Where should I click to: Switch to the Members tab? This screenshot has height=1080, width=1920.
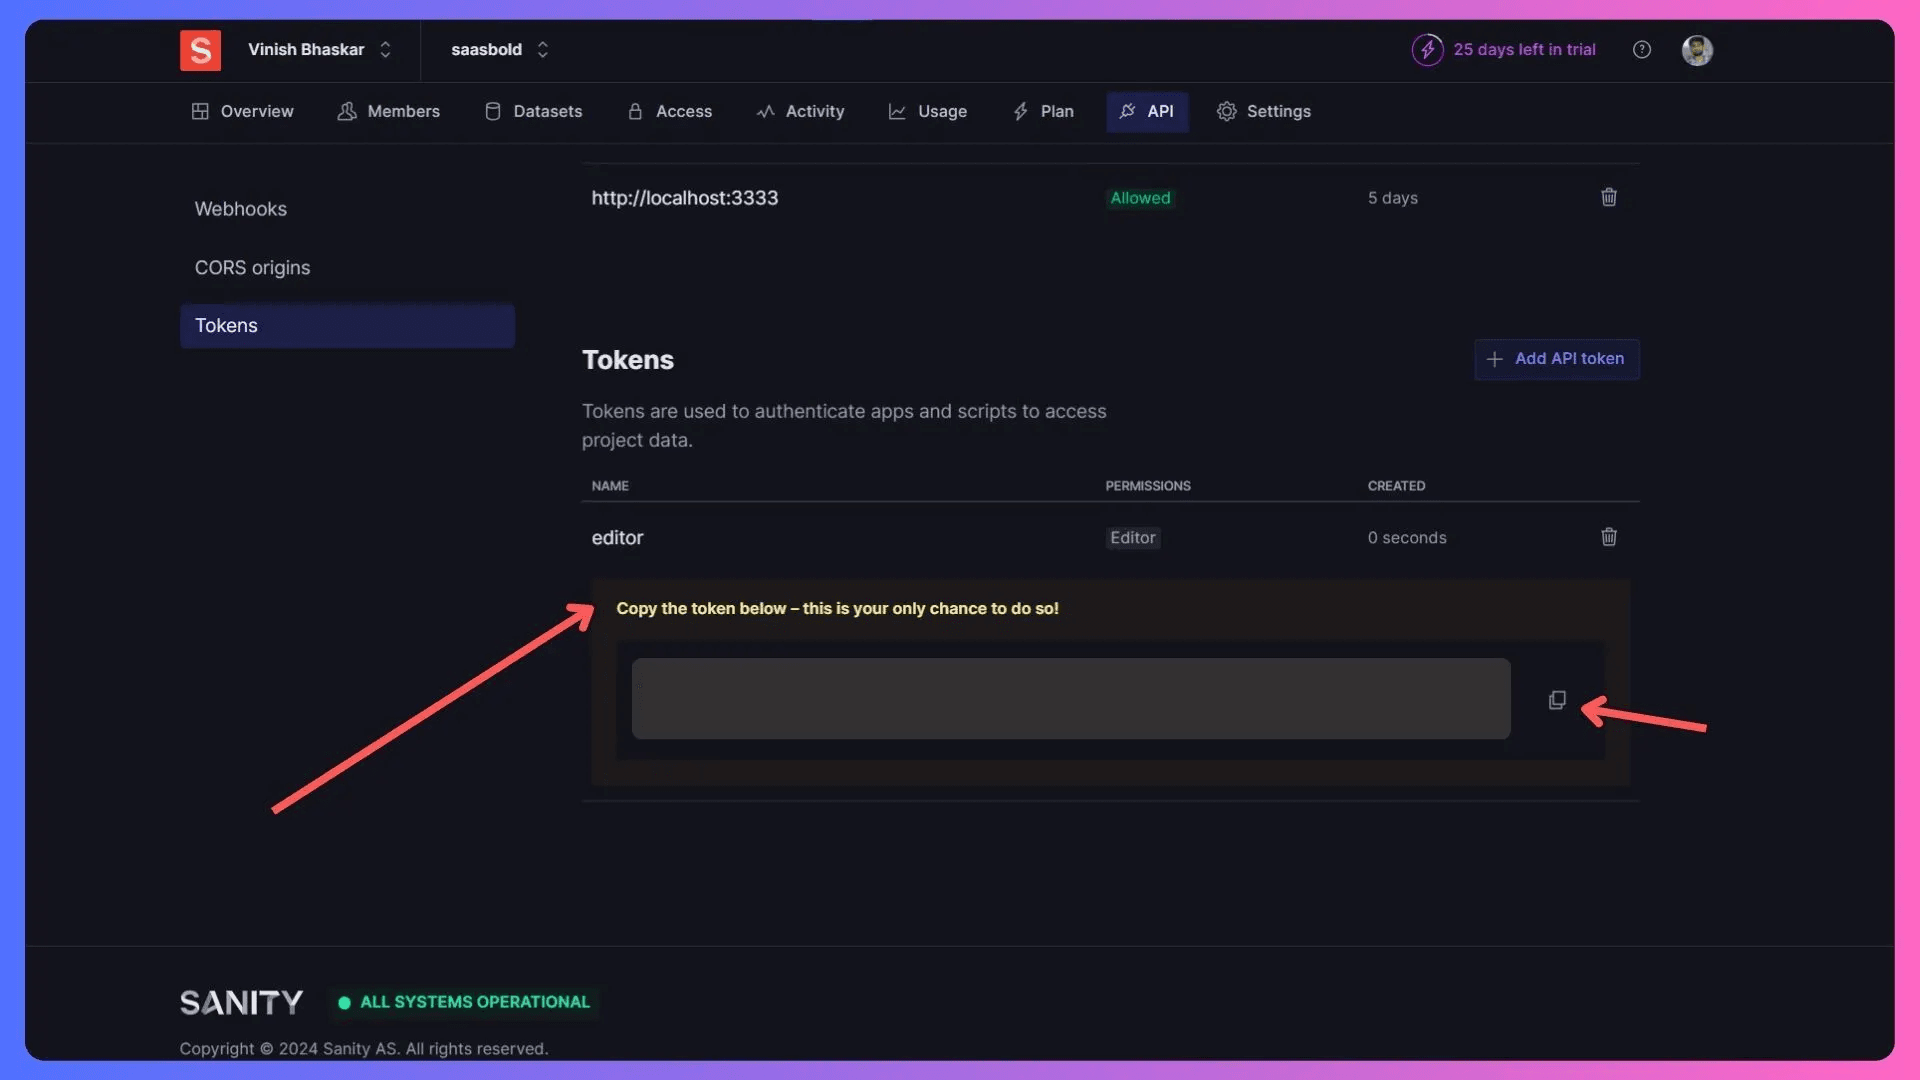point(404,111)
